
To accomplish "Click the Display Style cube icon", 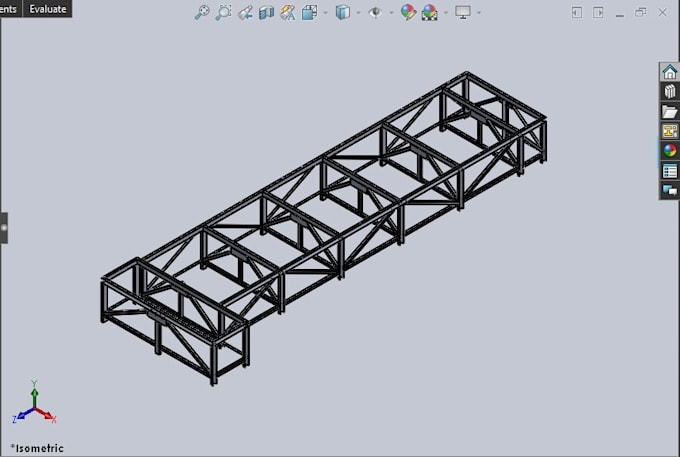I will tap(343, 12).
